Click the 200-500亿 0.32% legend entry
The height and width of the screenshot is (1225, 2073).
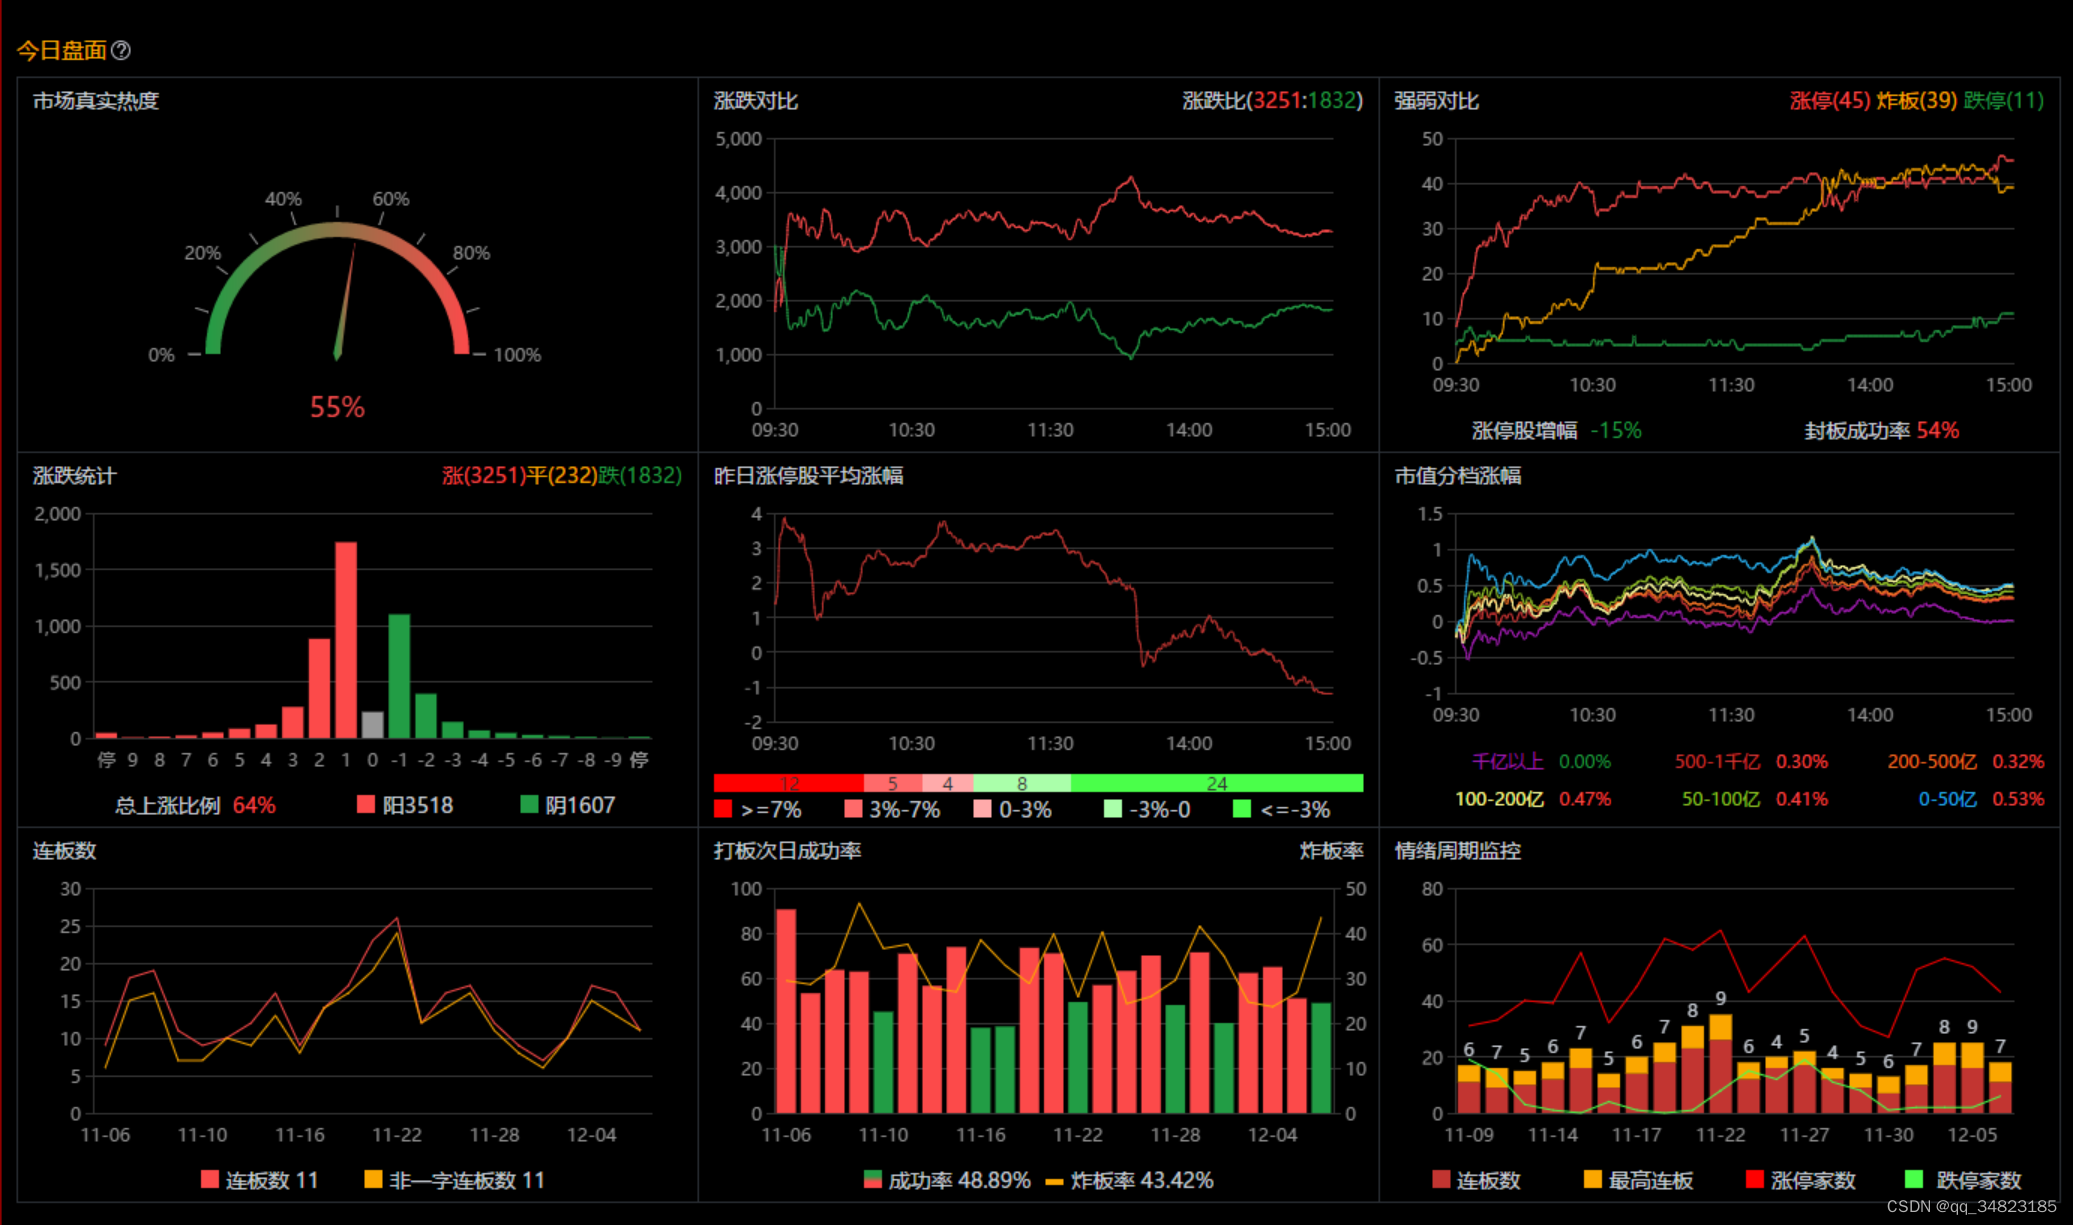tap(1965, 761)
